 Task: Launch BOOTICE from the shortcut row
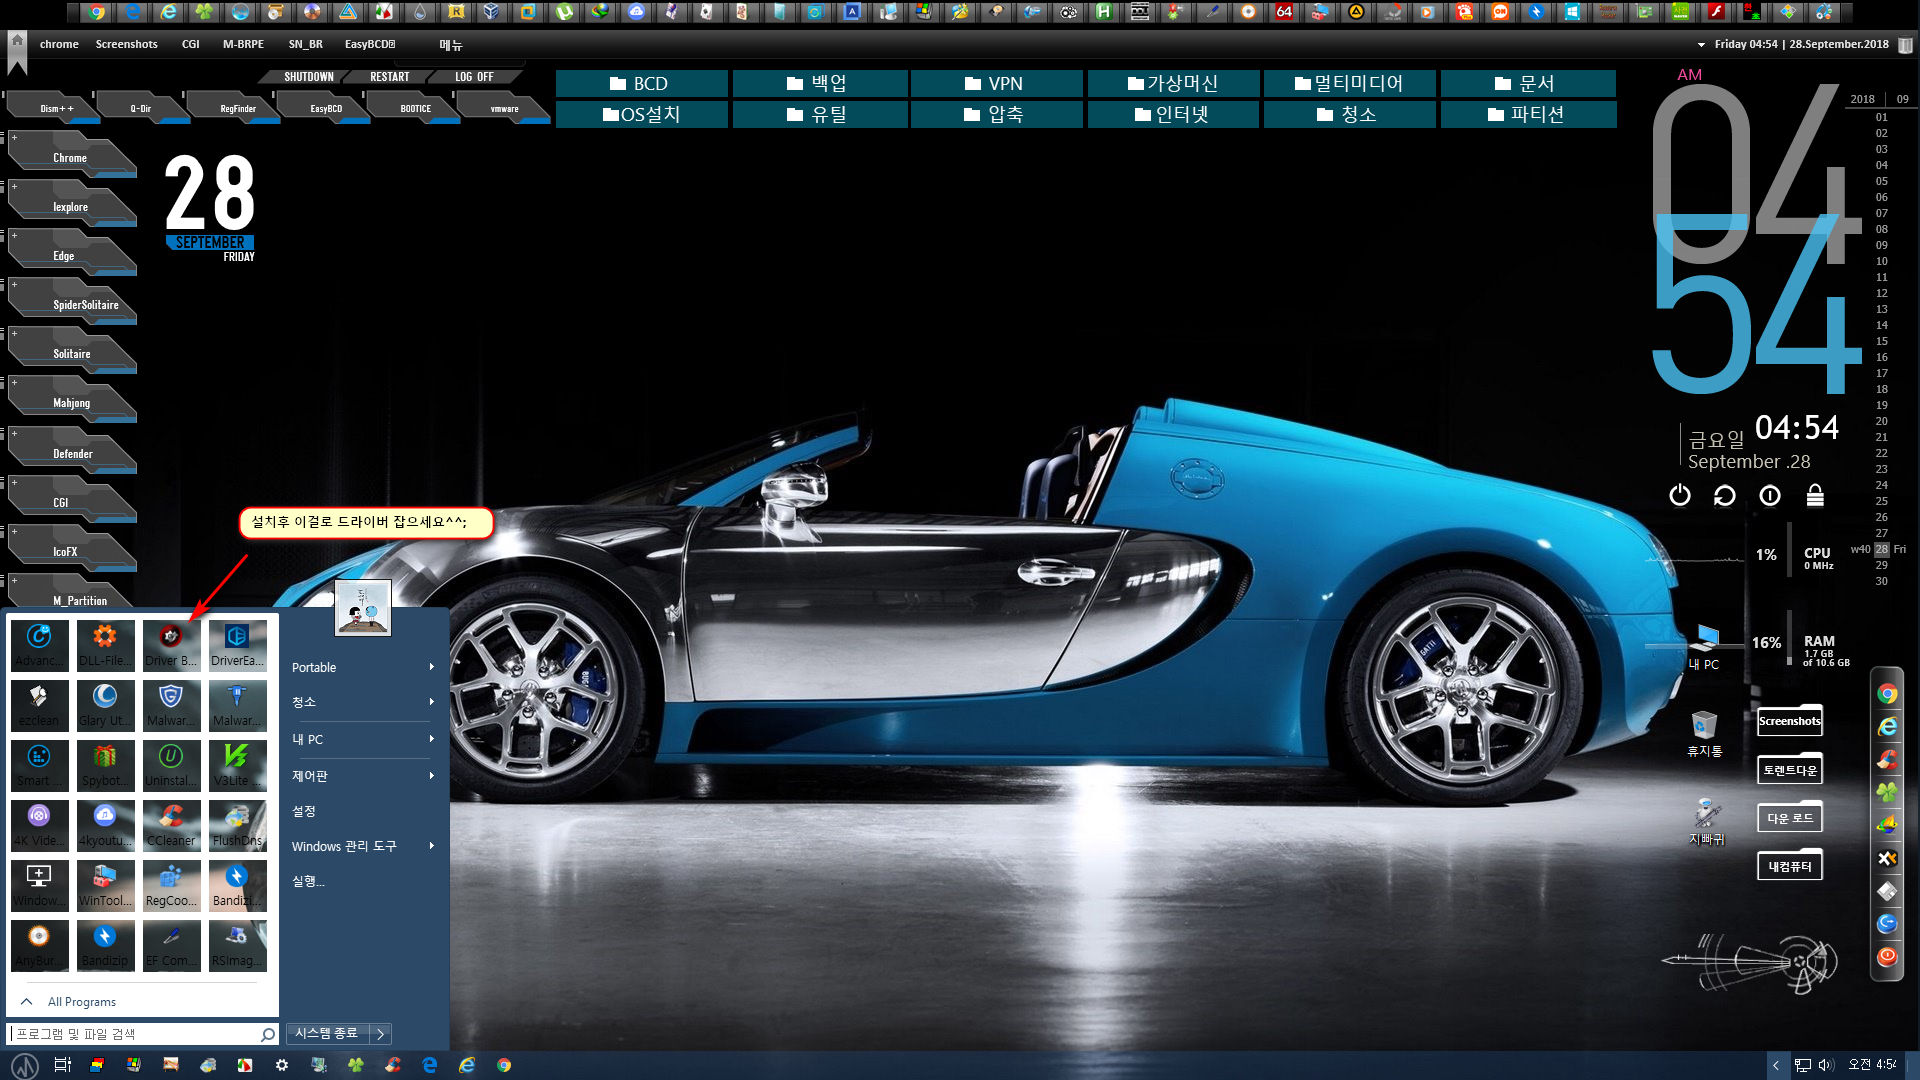tap(416, 108)
